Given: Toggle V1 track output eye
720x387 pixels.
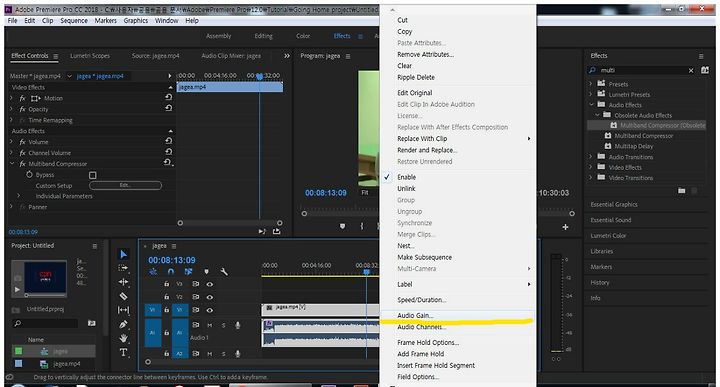Looking at the screenshot, I should (x=209, y=310).
